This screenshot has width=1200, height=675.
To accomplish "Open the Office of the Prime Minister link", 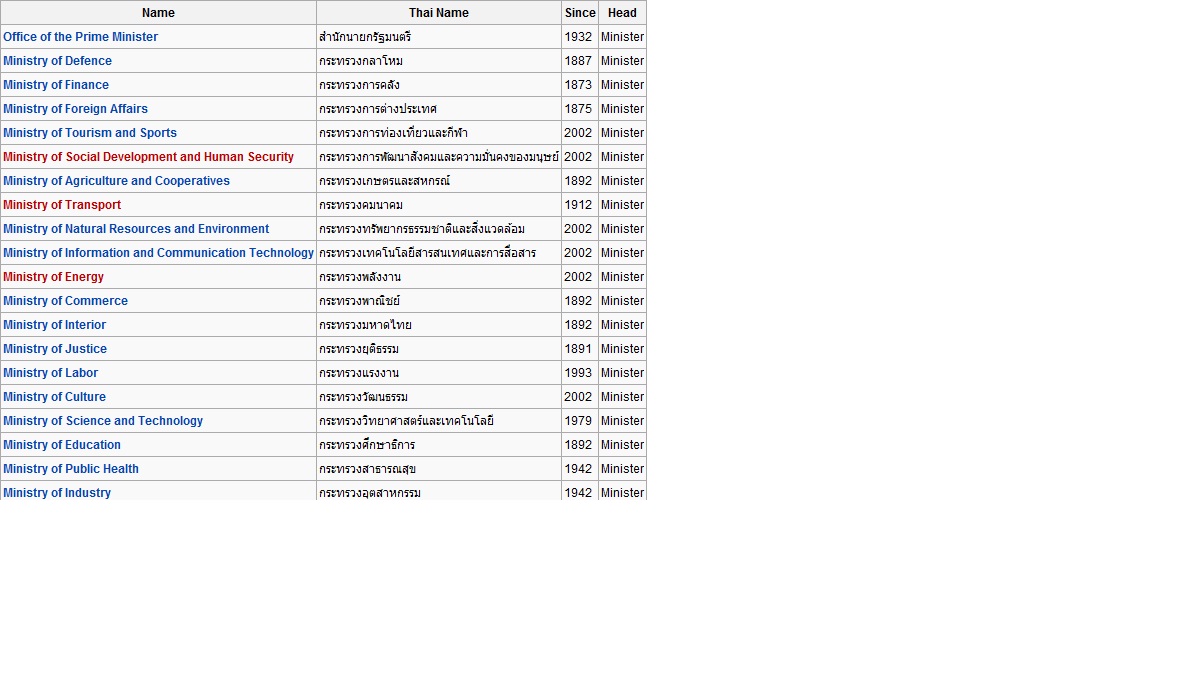I will pos(81,37).
